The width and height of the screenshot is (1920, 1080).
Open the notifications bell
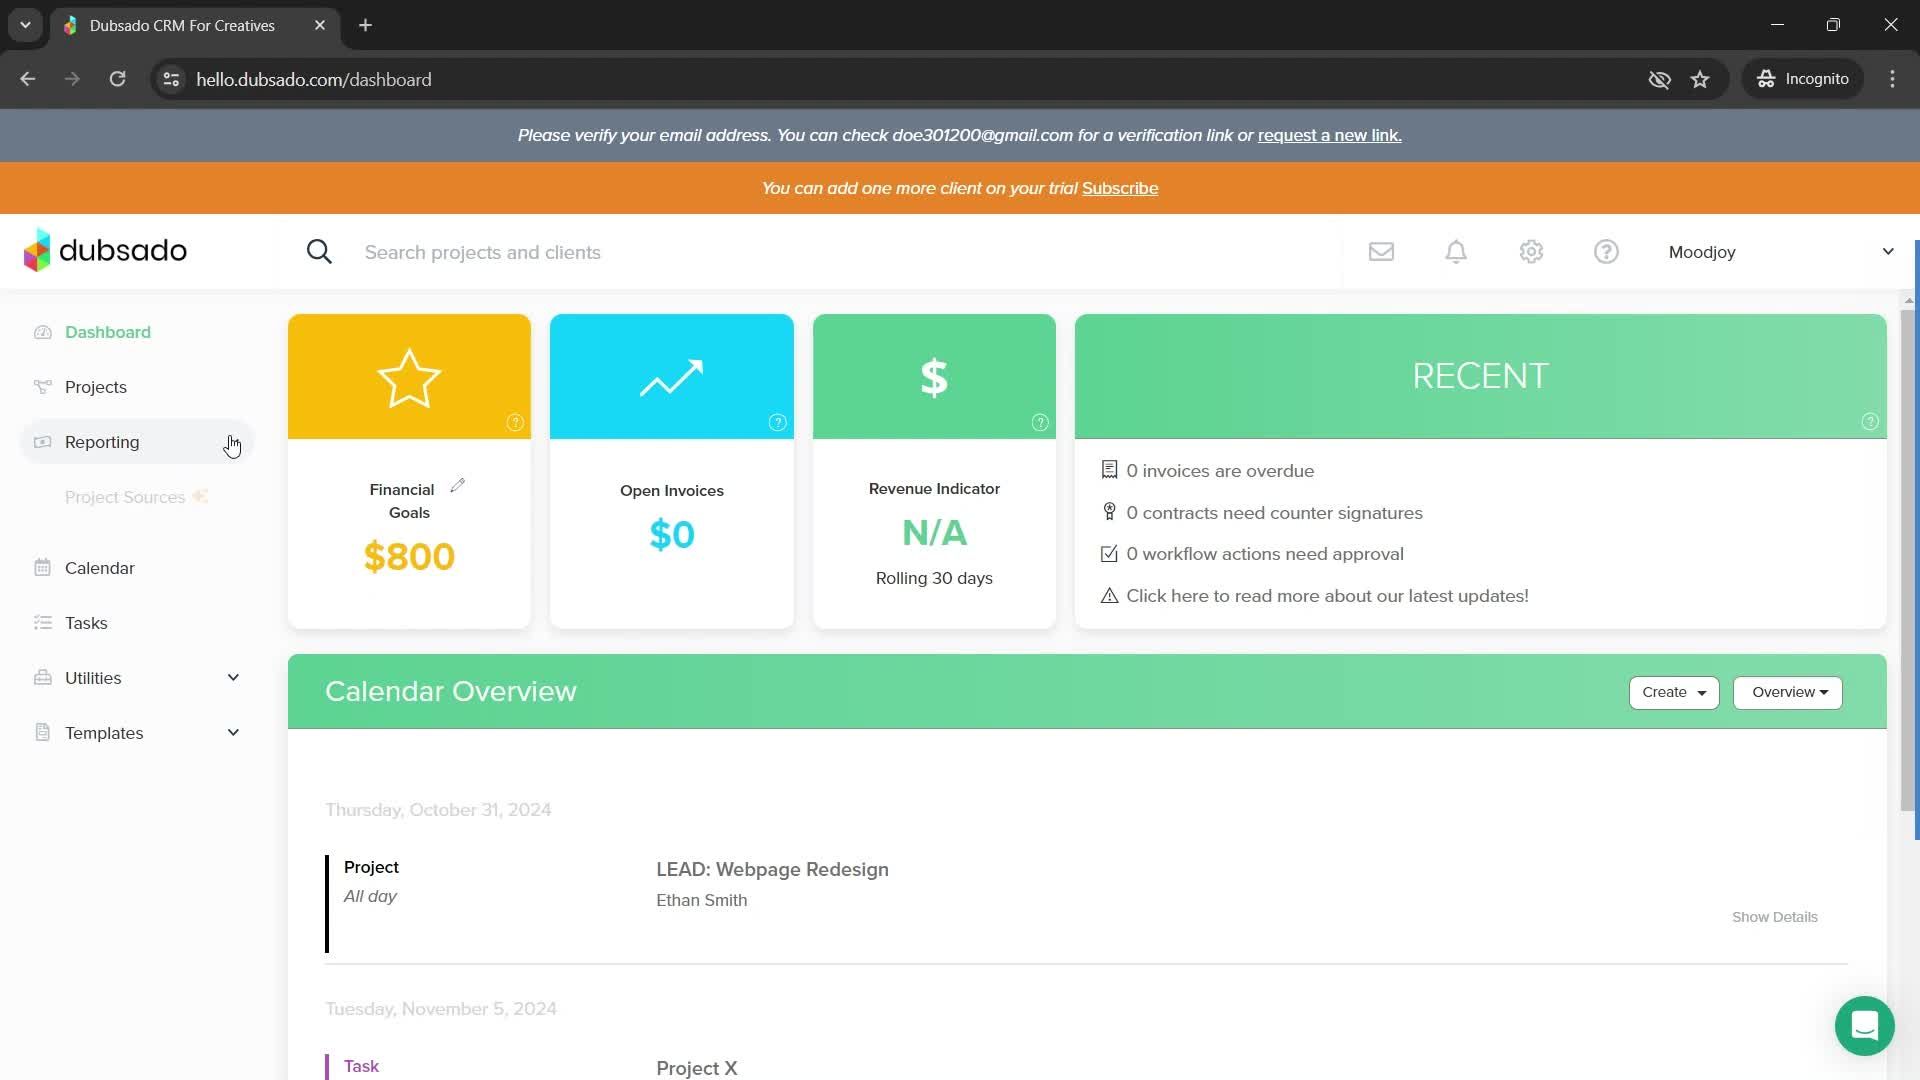pos(1456,252)
